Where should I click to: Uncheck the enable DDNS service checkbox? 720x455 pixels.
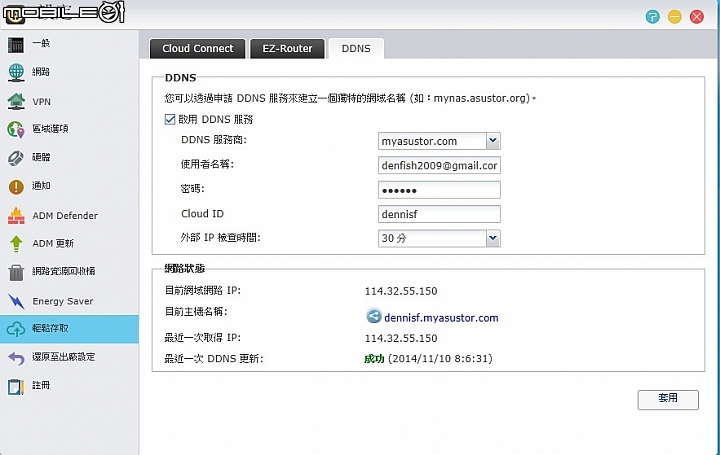pos(170,119)
